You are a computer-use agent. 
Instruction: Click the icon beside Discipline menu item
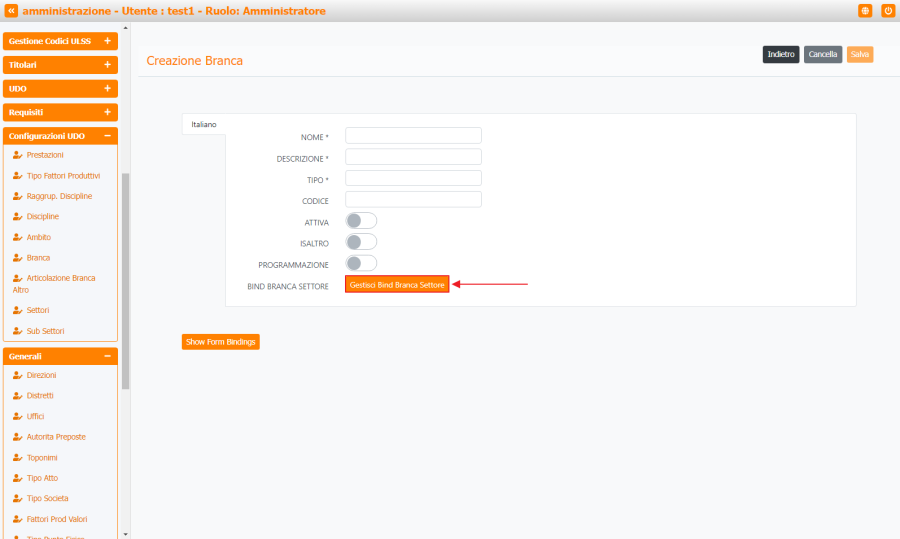click(17, 216)
